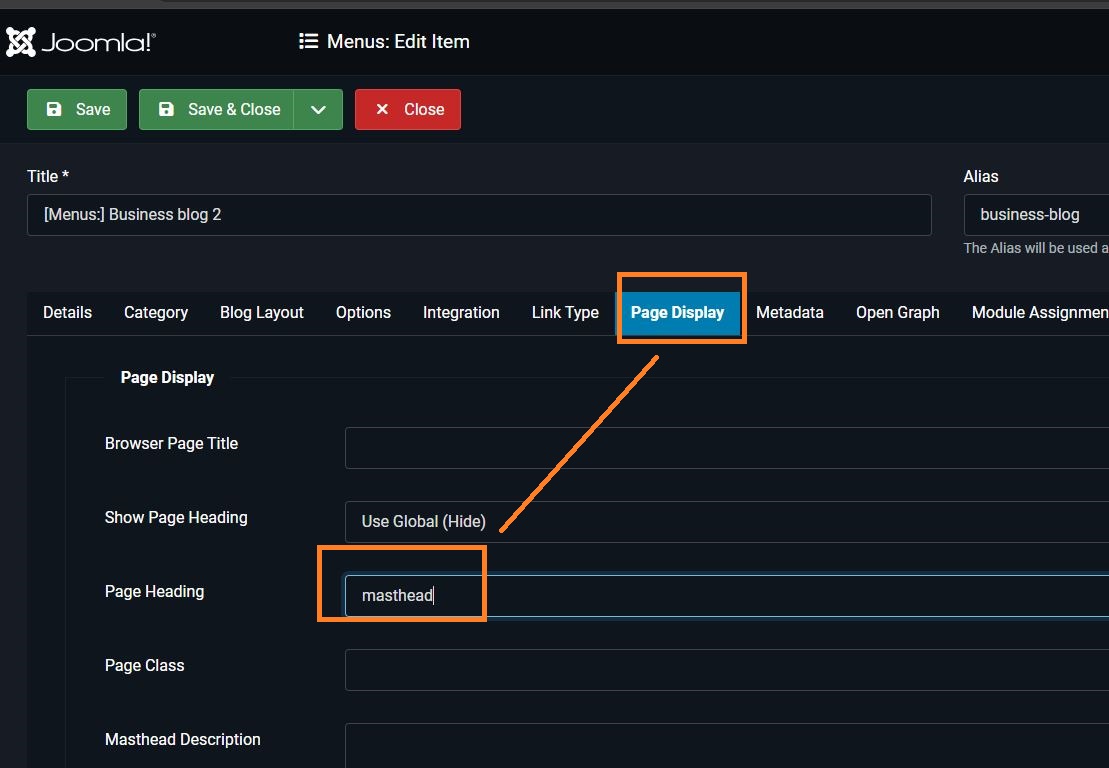
Task: Click the list icon beside Menus: Edit Item
Action: [x=308, y=42]
